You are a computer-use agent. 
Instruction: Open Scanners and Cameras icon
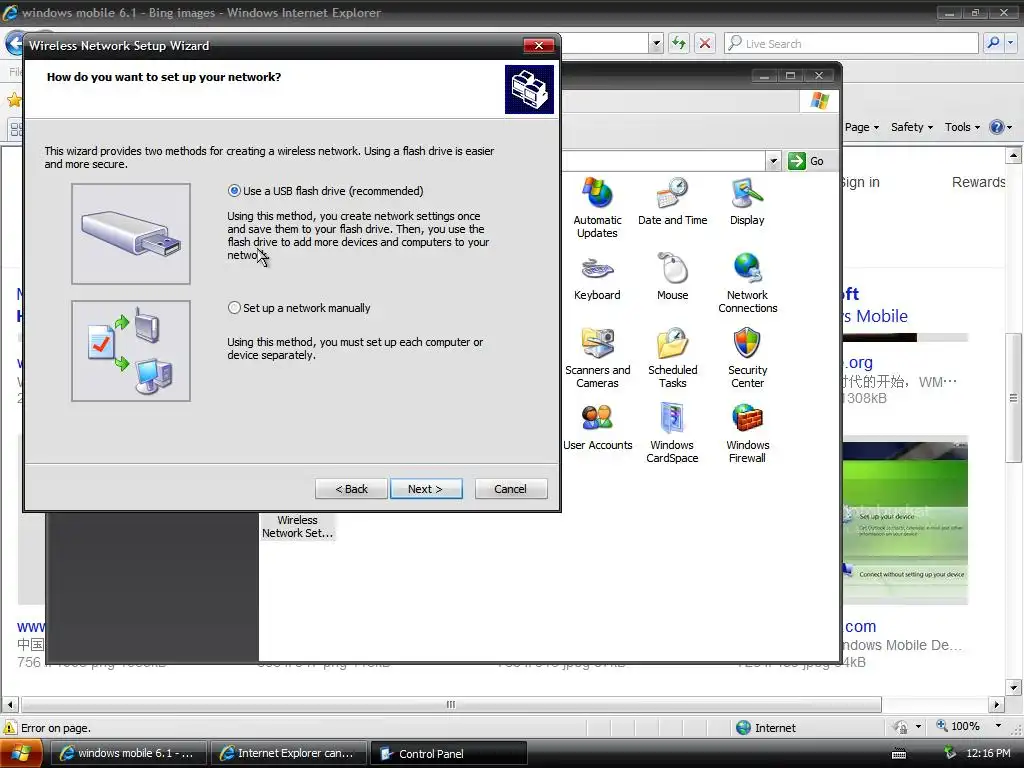click(x=597, y=358)
